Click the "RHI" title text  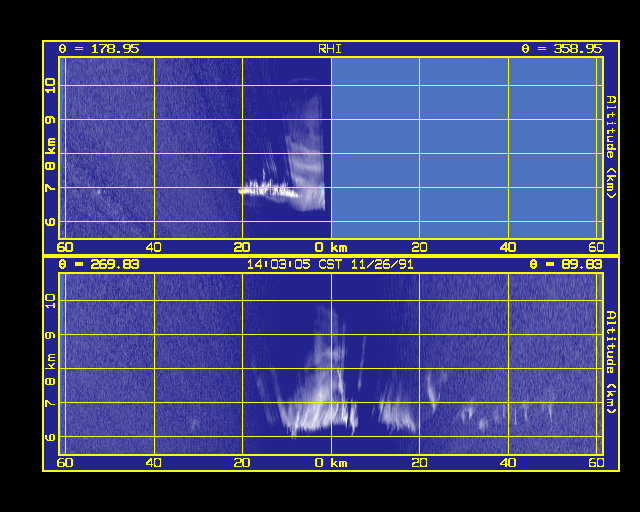coord(330,49)
